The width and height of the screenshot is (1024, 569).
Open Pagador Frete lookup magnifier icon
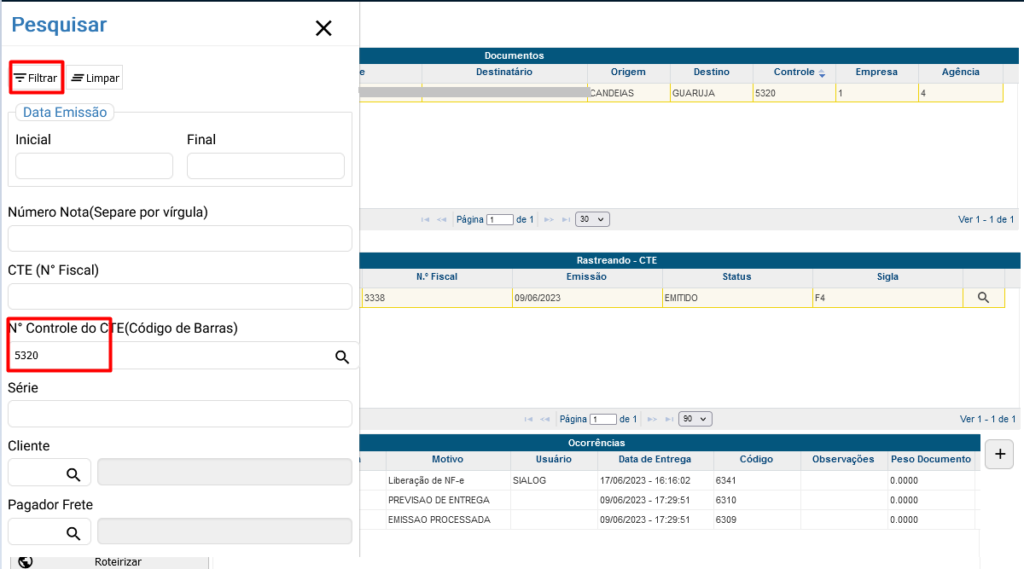pyautogui.click(x=73, y=533)
